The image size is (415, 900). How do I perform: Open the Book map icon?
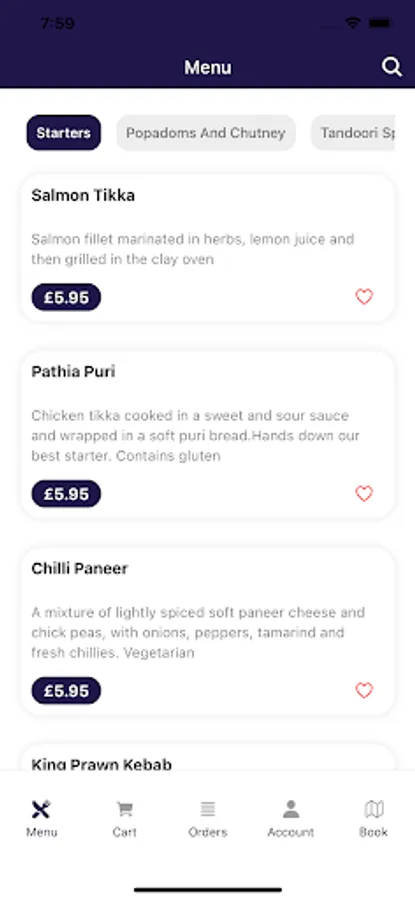point(374,809)
